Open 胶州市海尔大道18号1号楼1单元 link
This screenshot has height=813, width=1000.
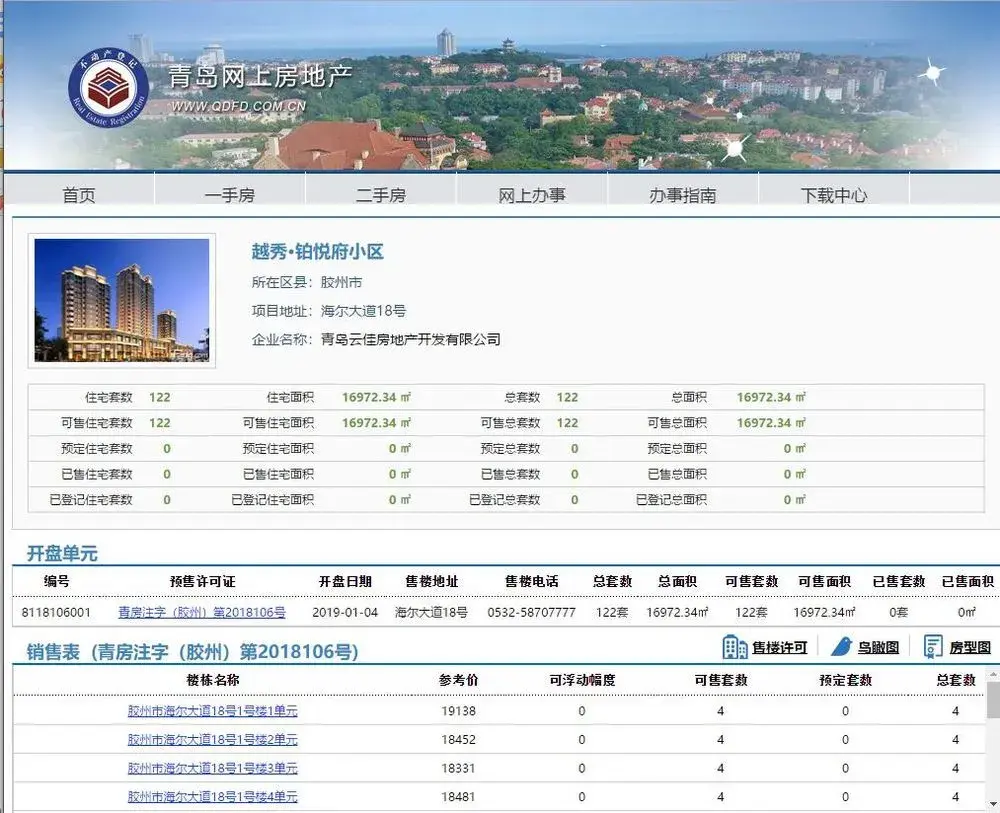pos(212,710)
